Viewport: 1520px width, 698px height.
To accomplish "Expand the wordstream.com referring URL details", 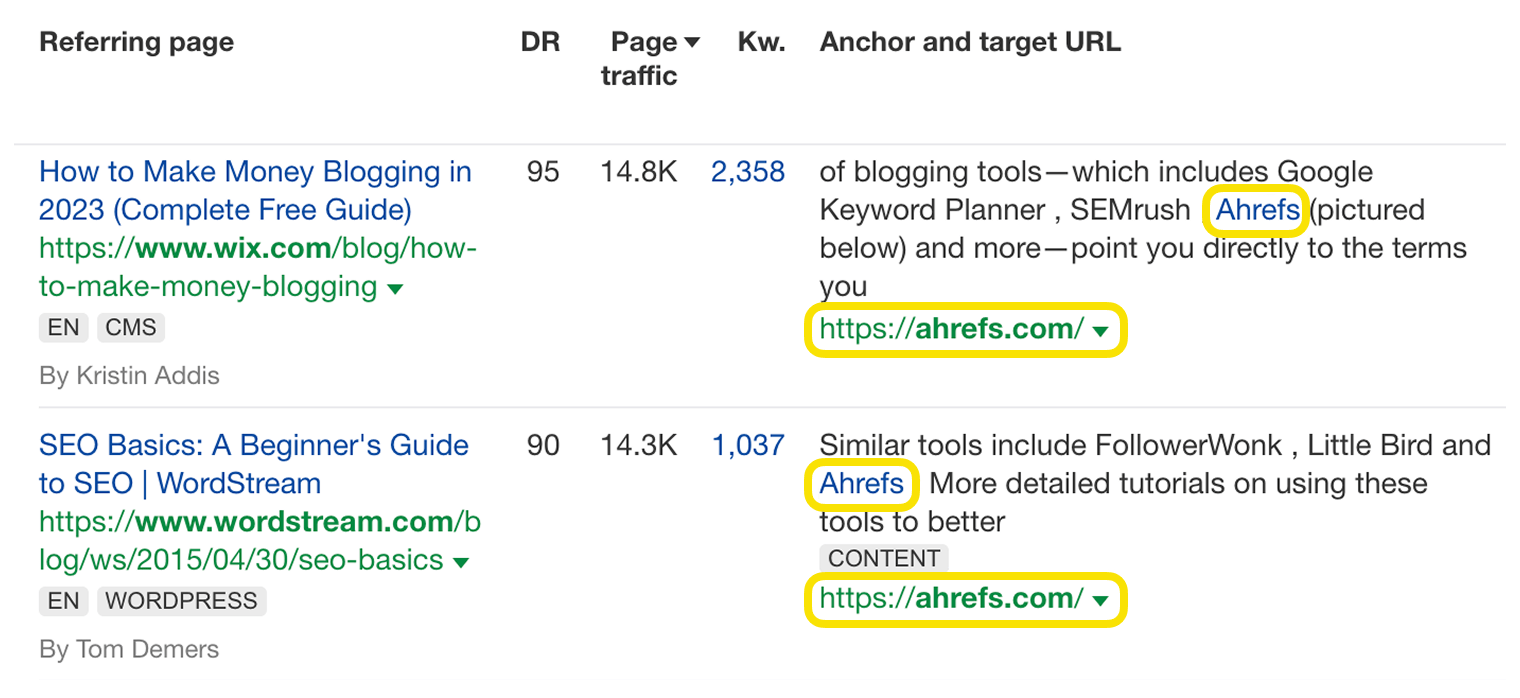I will click(x=461, y=560).
